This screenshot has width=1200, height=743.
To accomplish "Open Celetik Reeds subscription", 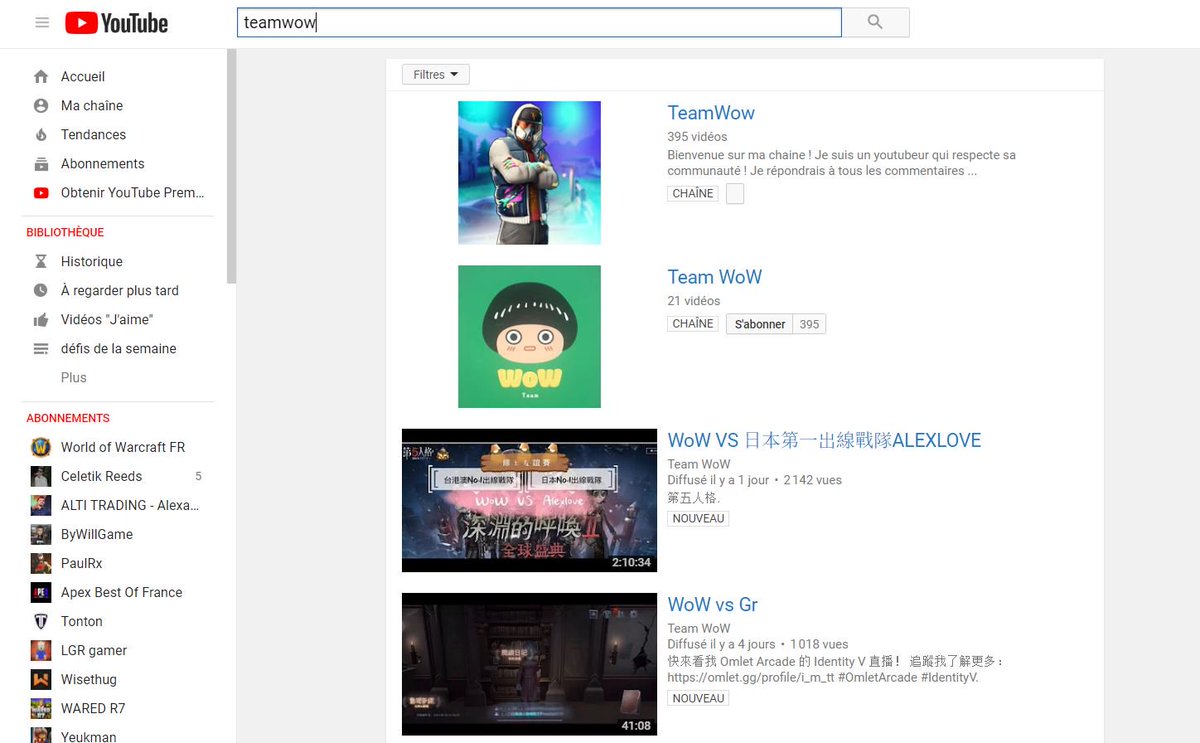I will click(101, 476).
